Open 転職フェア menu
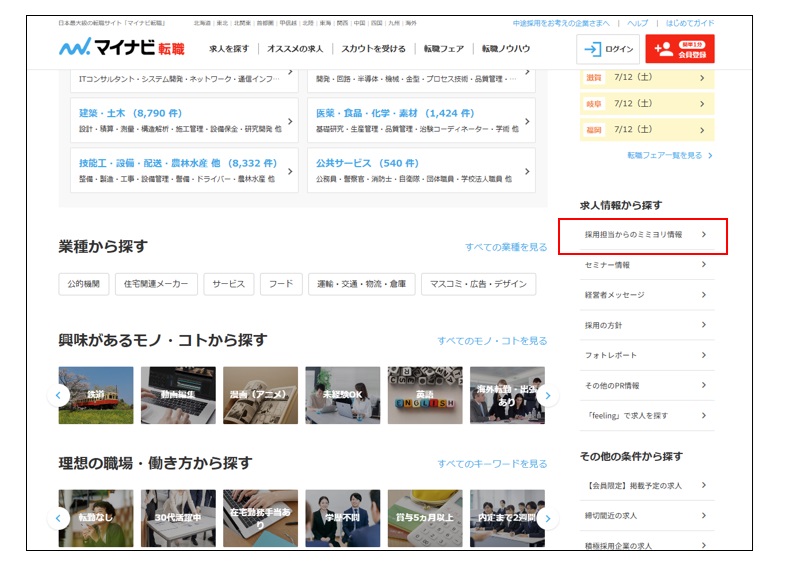 [x=444, y=49]
